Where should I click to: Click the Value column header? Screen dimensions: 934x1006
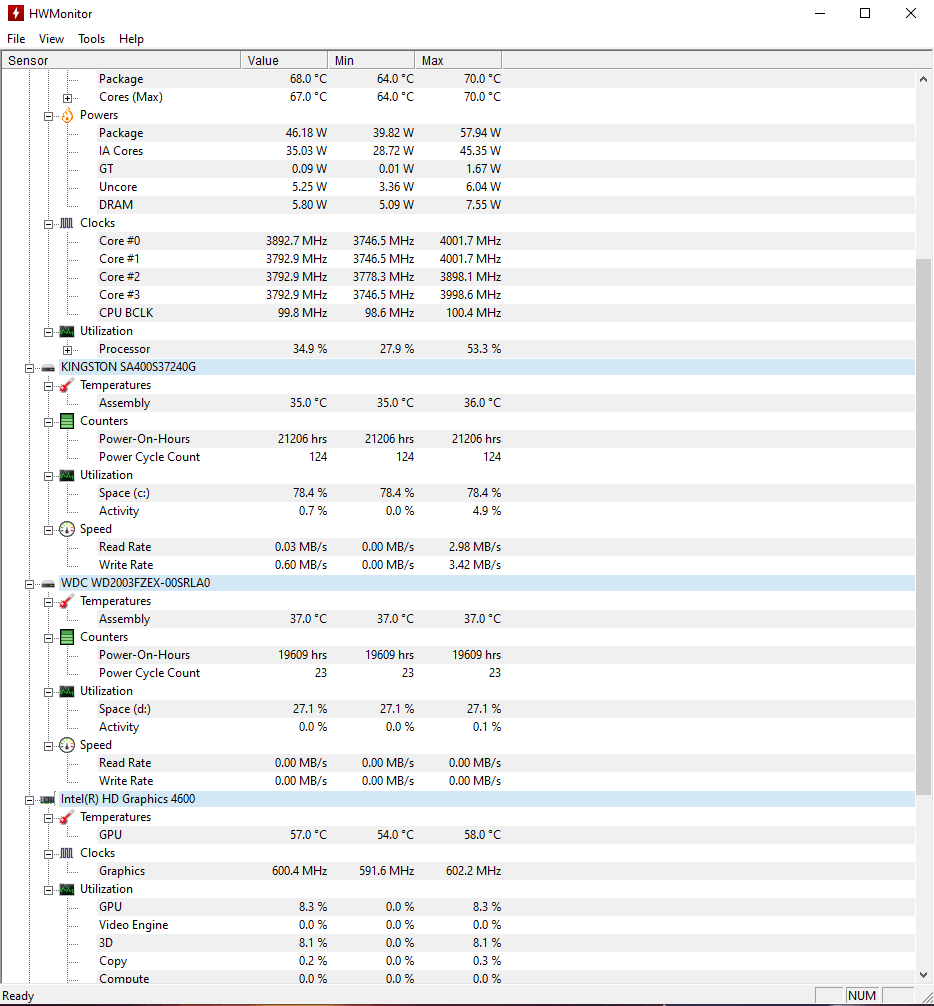pyautogui.click(x=284, y=60)
